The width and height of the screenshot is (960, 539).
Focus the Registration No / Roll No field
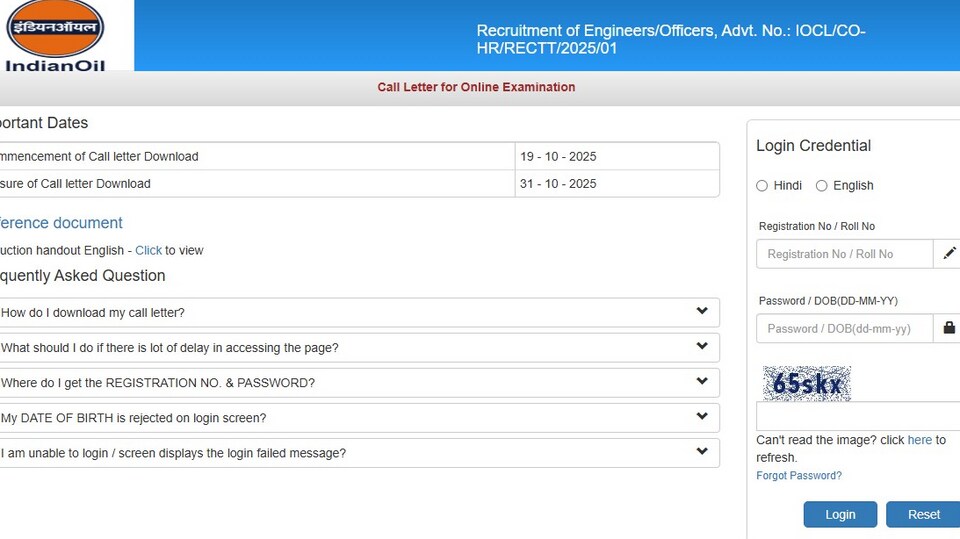[844, 254]
